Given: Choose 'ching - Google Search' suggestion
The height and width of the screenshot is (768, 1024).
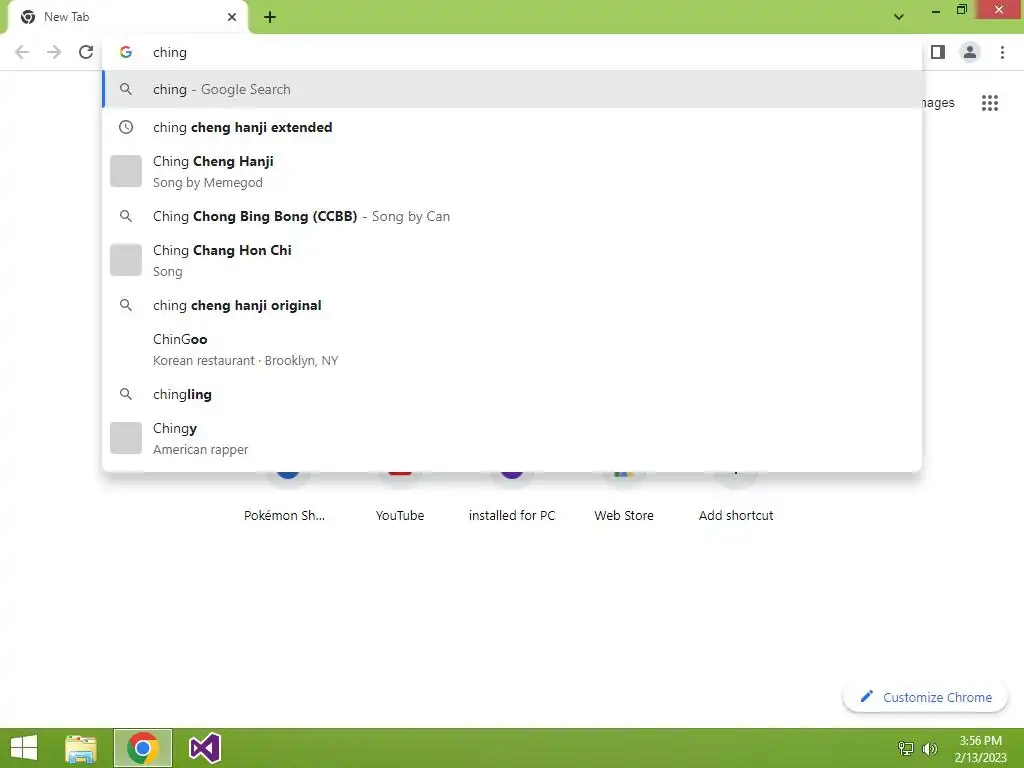Looking at the screenshot, I should pyautogui.click(x=513, y=89).
